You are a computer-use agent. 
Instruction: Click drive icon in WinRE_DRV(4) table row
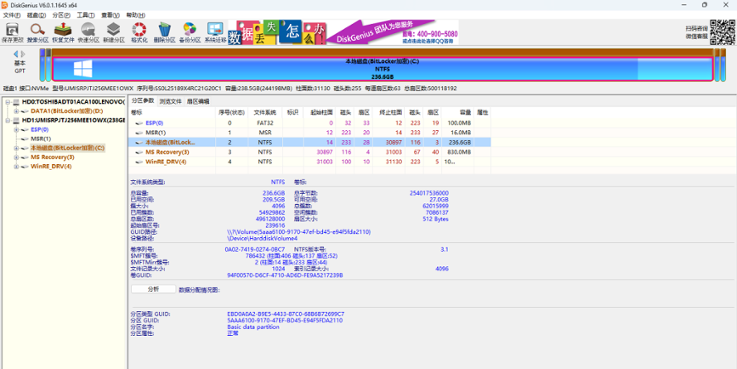click(x=139, y=162)
